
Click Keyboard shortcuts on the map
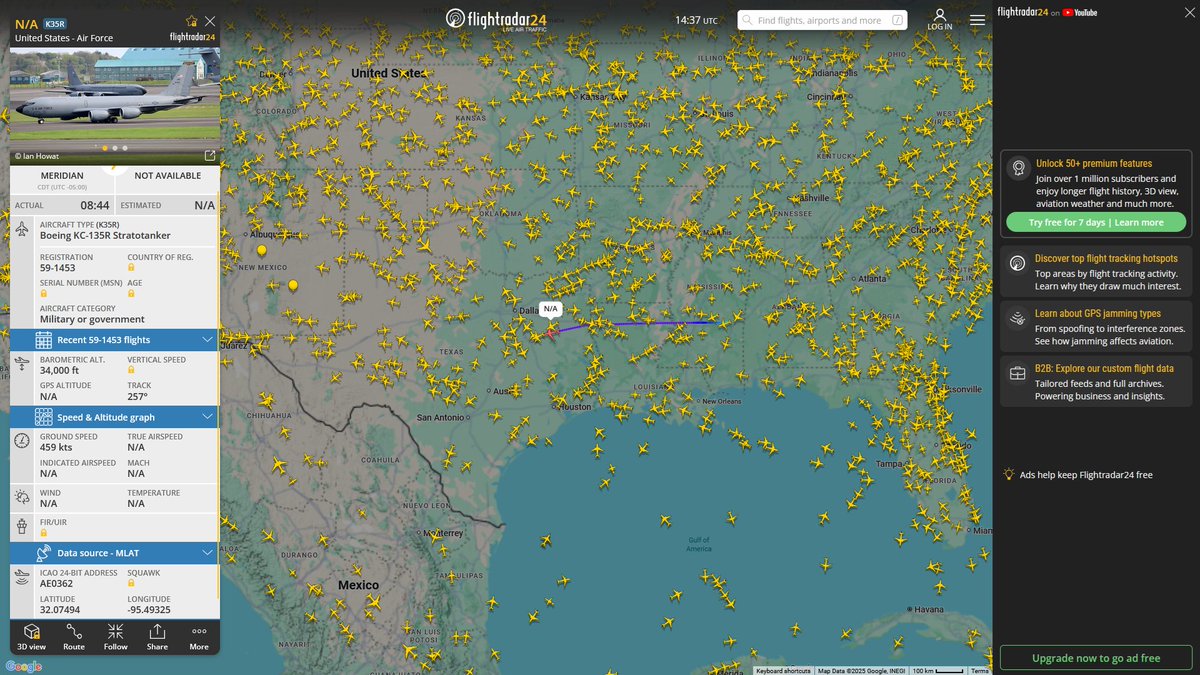(x=782, y=671)
